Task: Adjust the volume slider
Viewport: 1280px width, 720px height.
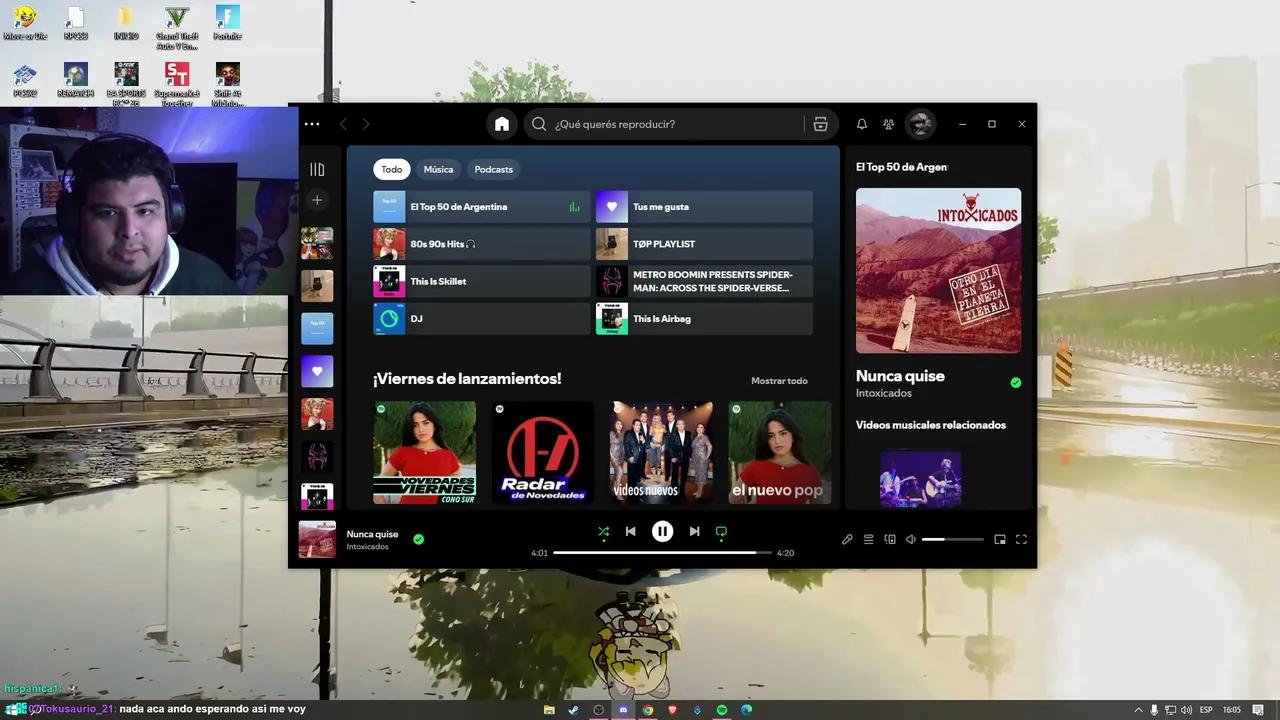Action: (x=953, y=540)
